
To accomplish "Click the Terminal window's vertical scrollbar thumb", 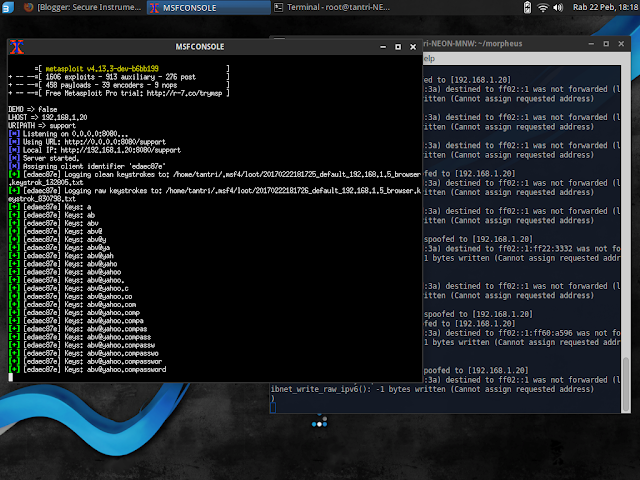I will (625, 384).
